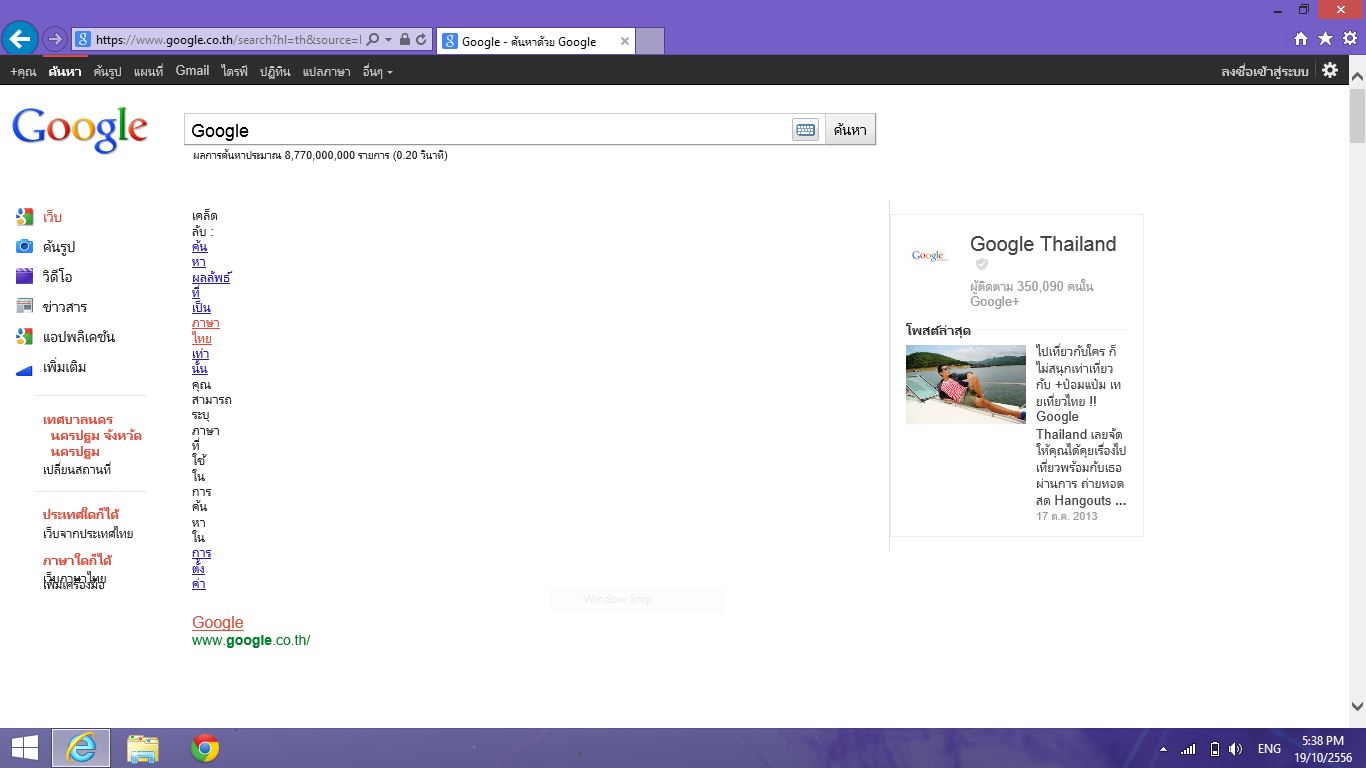Click the 'www.google.co.th/' result URL
1366x768 pixels.
coord(251,640)
